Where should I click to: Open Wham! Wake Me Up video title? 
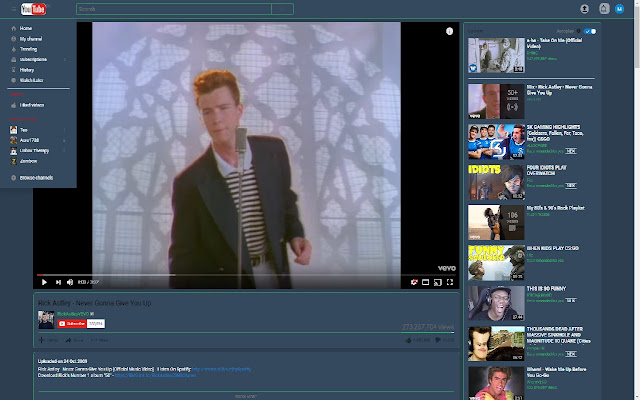[556, 372]
